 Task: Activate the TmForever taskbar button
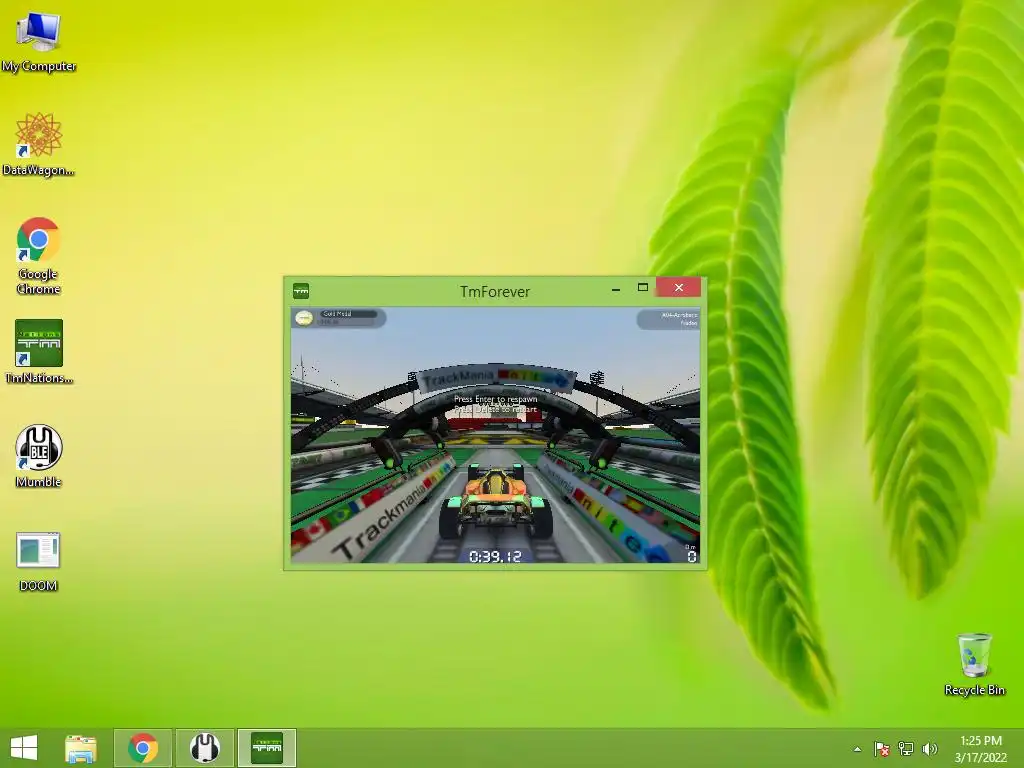[267, 748]
